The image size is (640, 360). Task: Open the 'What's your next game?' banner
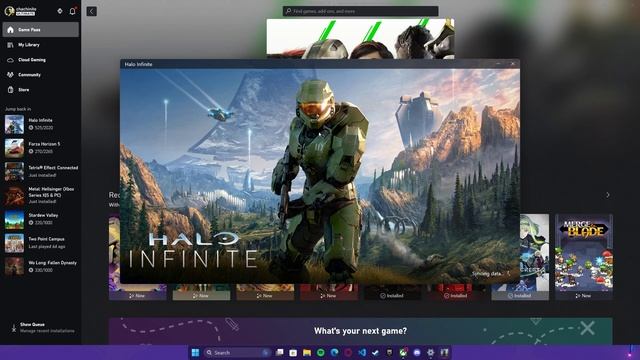[360, 331]
